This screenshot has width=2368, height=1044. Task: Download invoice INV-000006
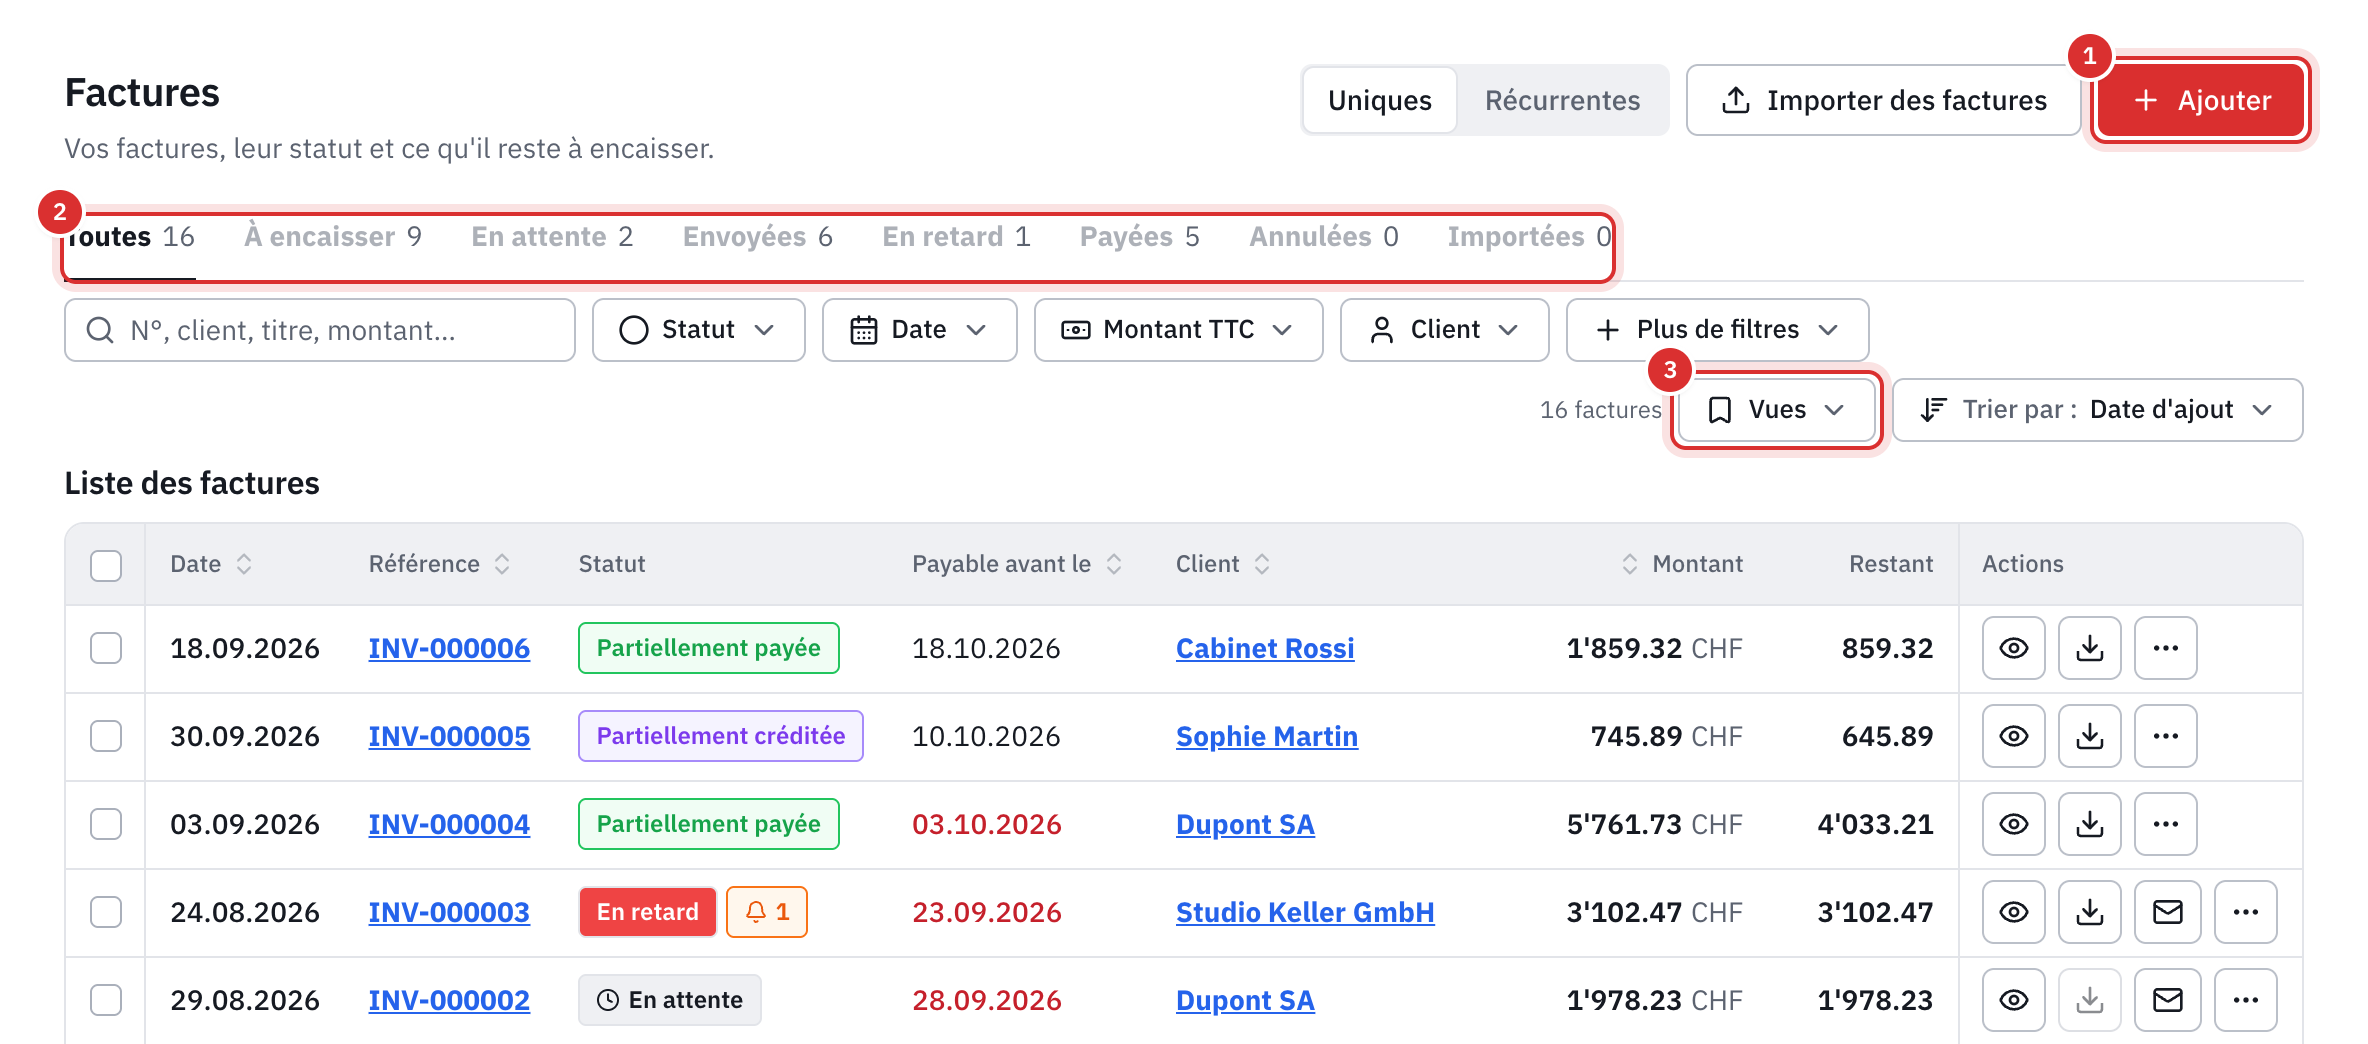(x=2089, y=648)
